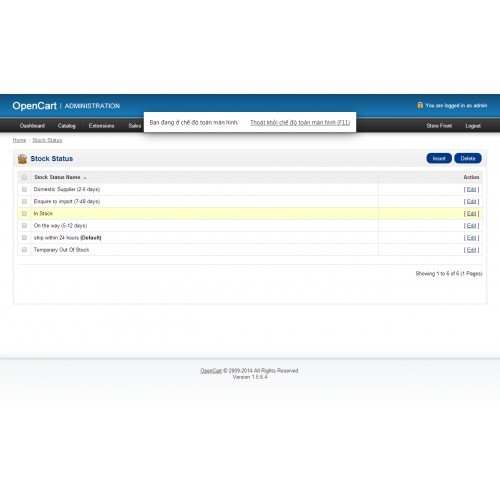Edit the ship within 24 hours status
This screenshot has width=500, height=500.
[x=471, y=238]
